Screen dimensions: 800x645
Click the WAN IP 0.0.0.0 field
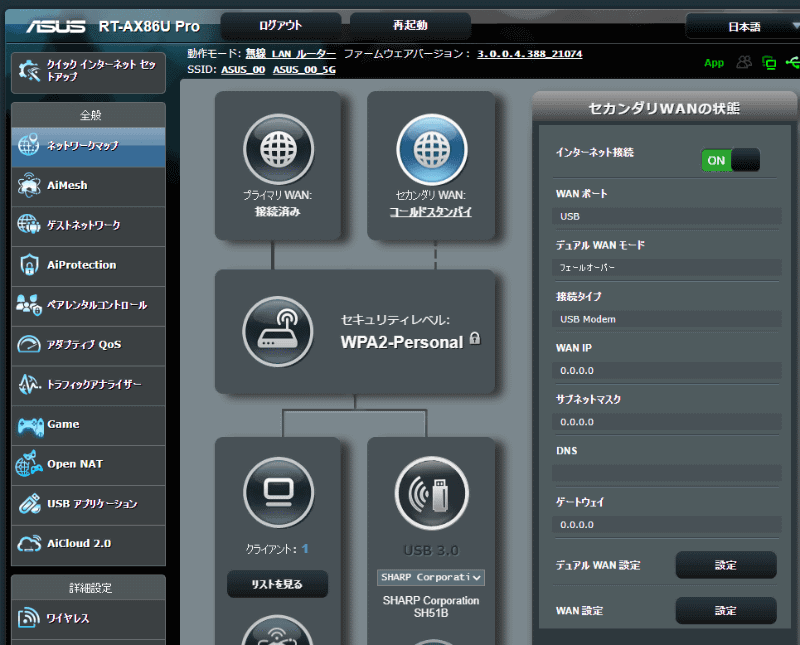[666, 370]
